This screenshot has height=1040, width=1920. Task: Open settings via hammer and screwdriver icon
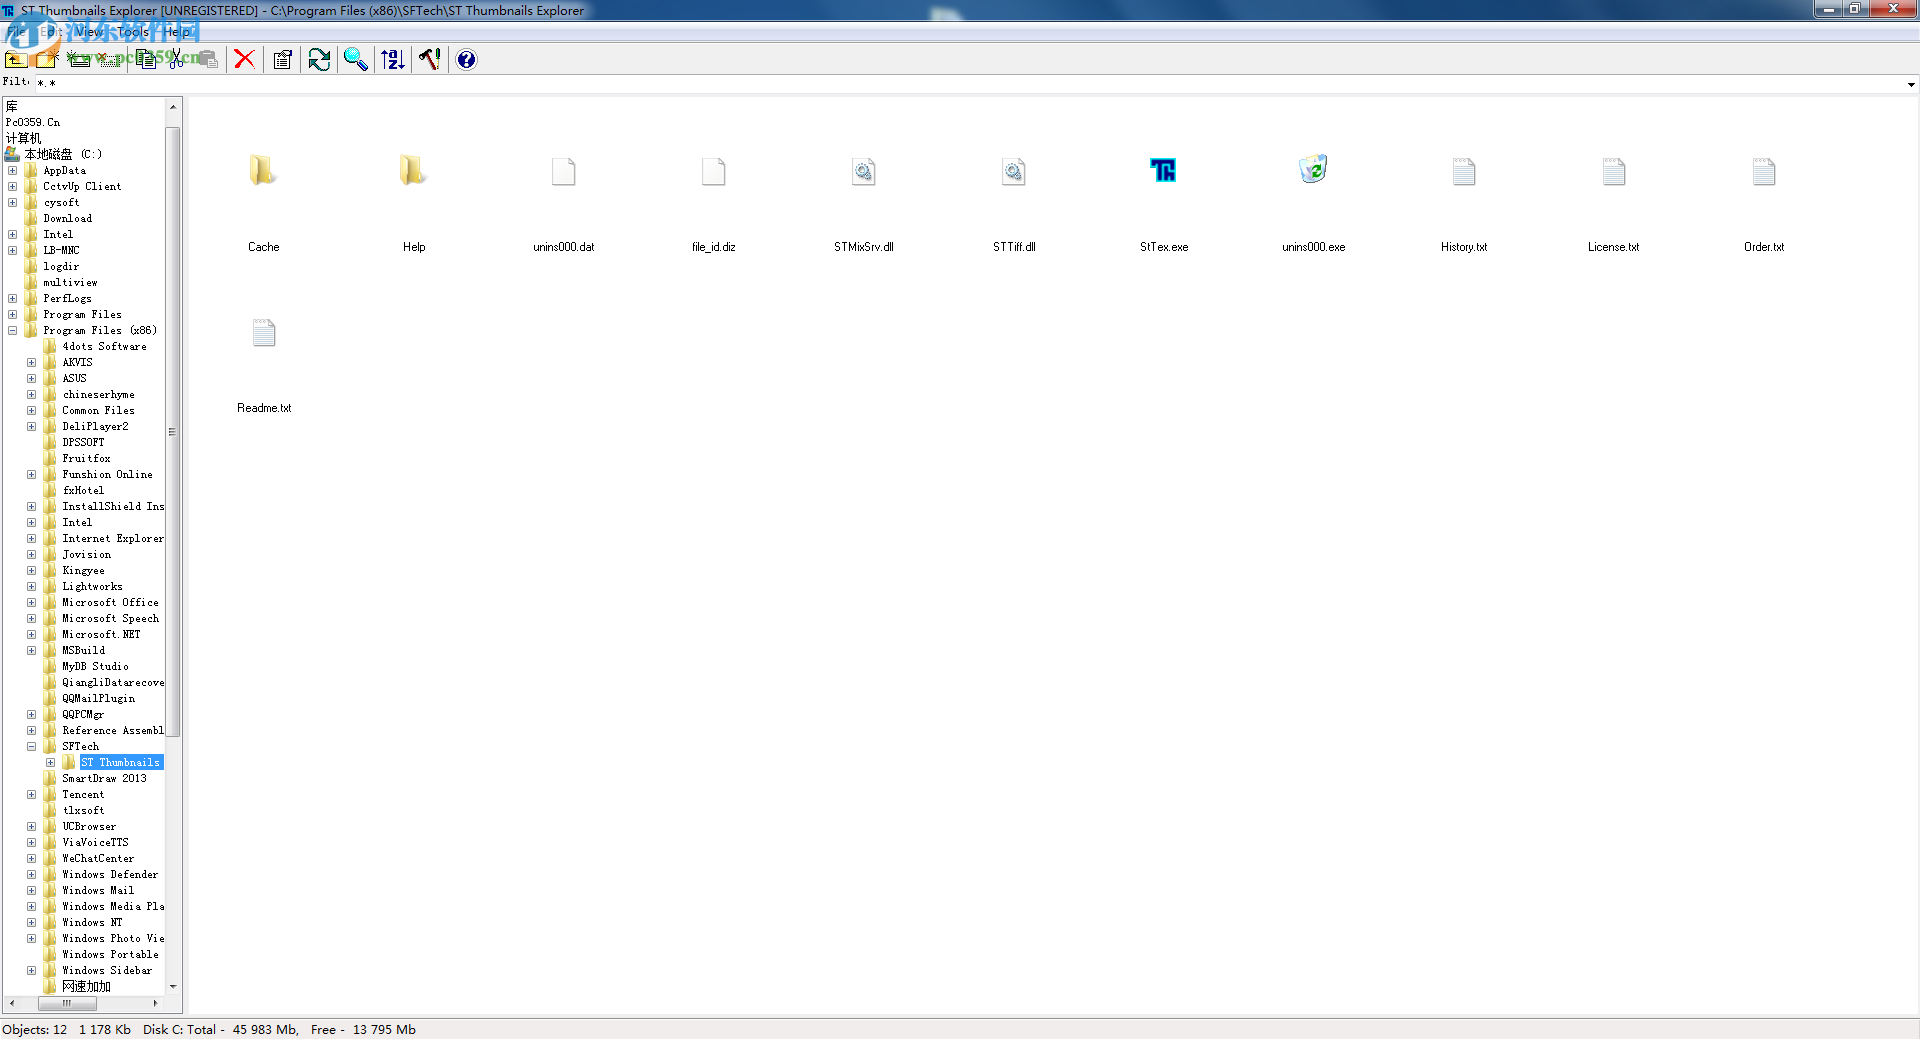coord(430,60)
